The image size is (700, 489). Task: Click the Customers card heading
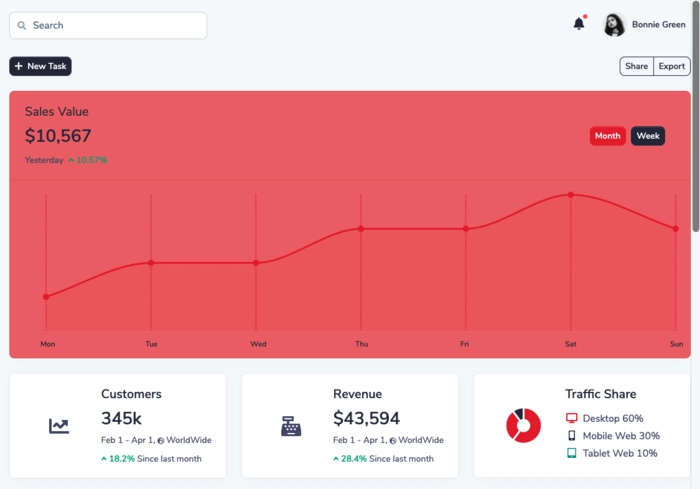[131, 394]
